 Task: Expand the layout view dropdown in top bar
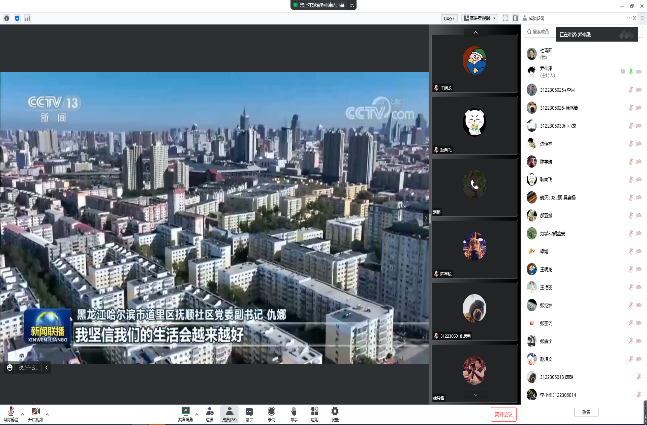480,18
